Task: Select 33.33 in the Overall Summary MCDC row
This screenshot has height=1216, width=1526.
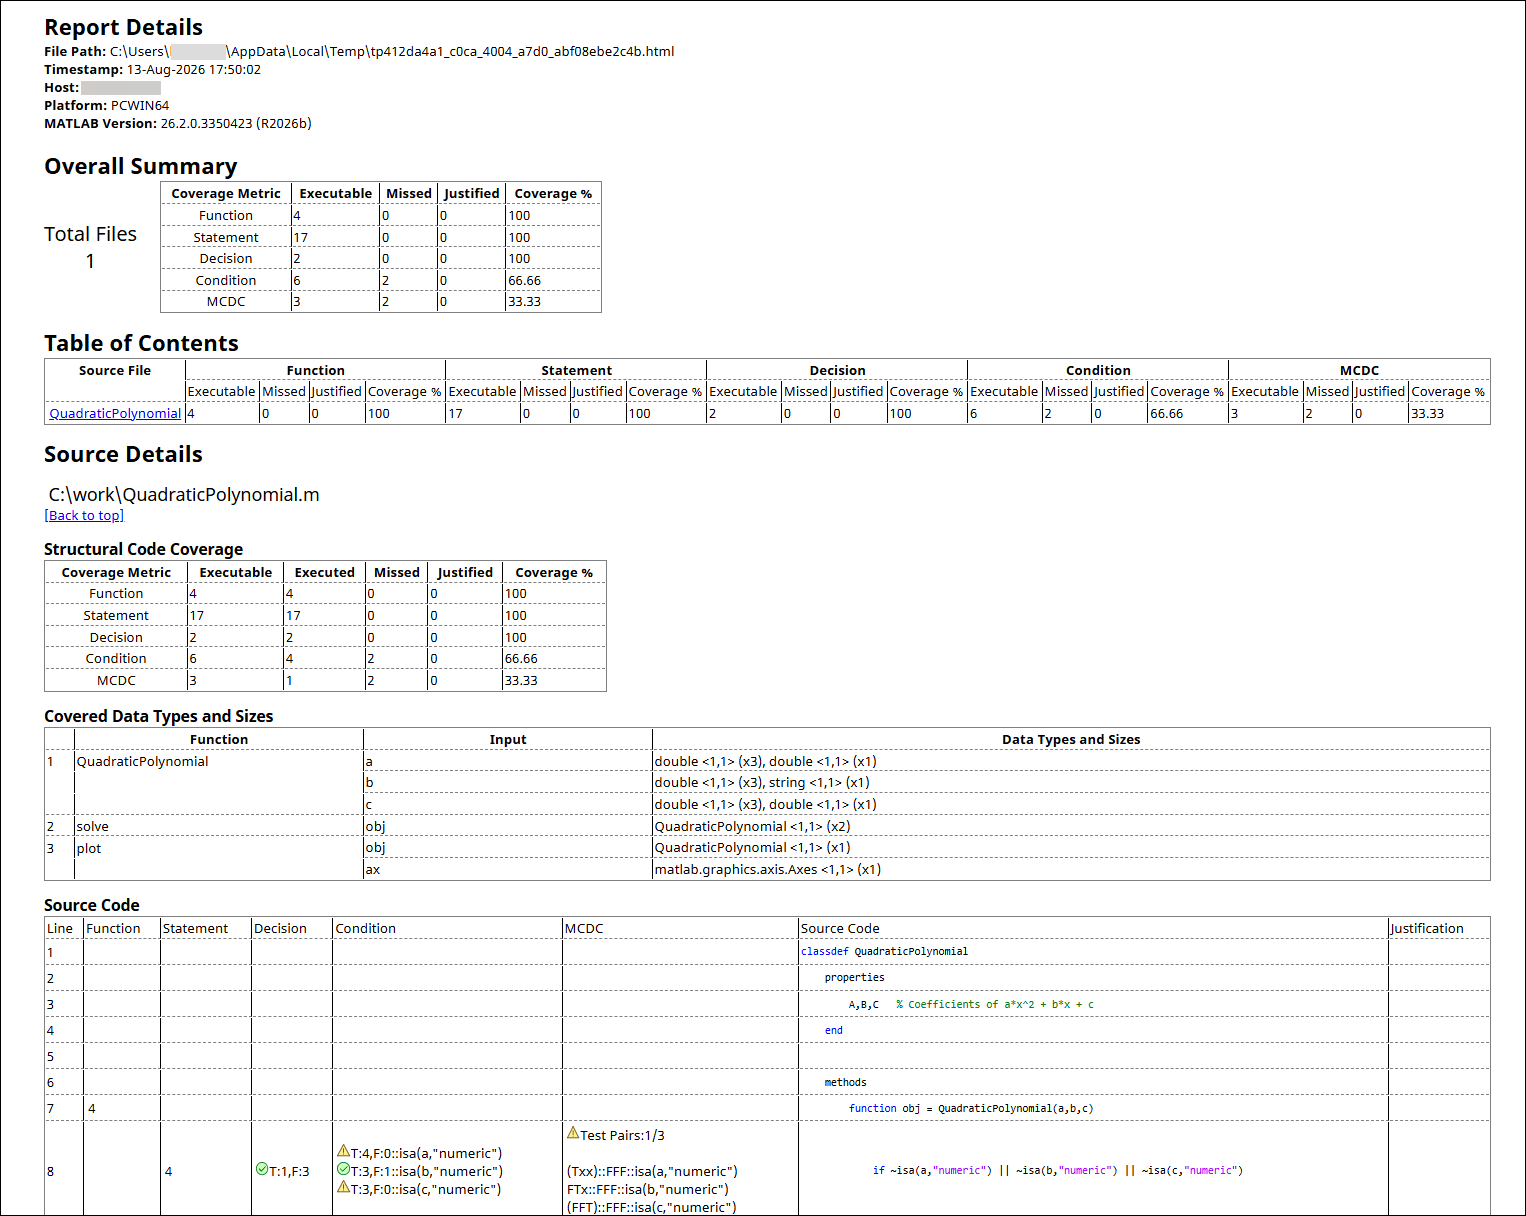Action: click(x=525, y=302)
